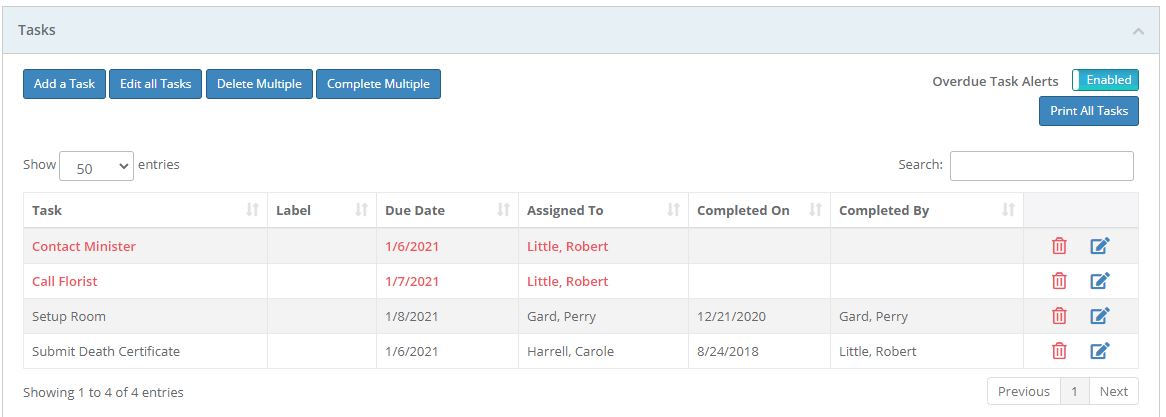Viewport: 1166px width, 417px height.
Task: Delete the Setup Room task
Action: [1059, 316]
